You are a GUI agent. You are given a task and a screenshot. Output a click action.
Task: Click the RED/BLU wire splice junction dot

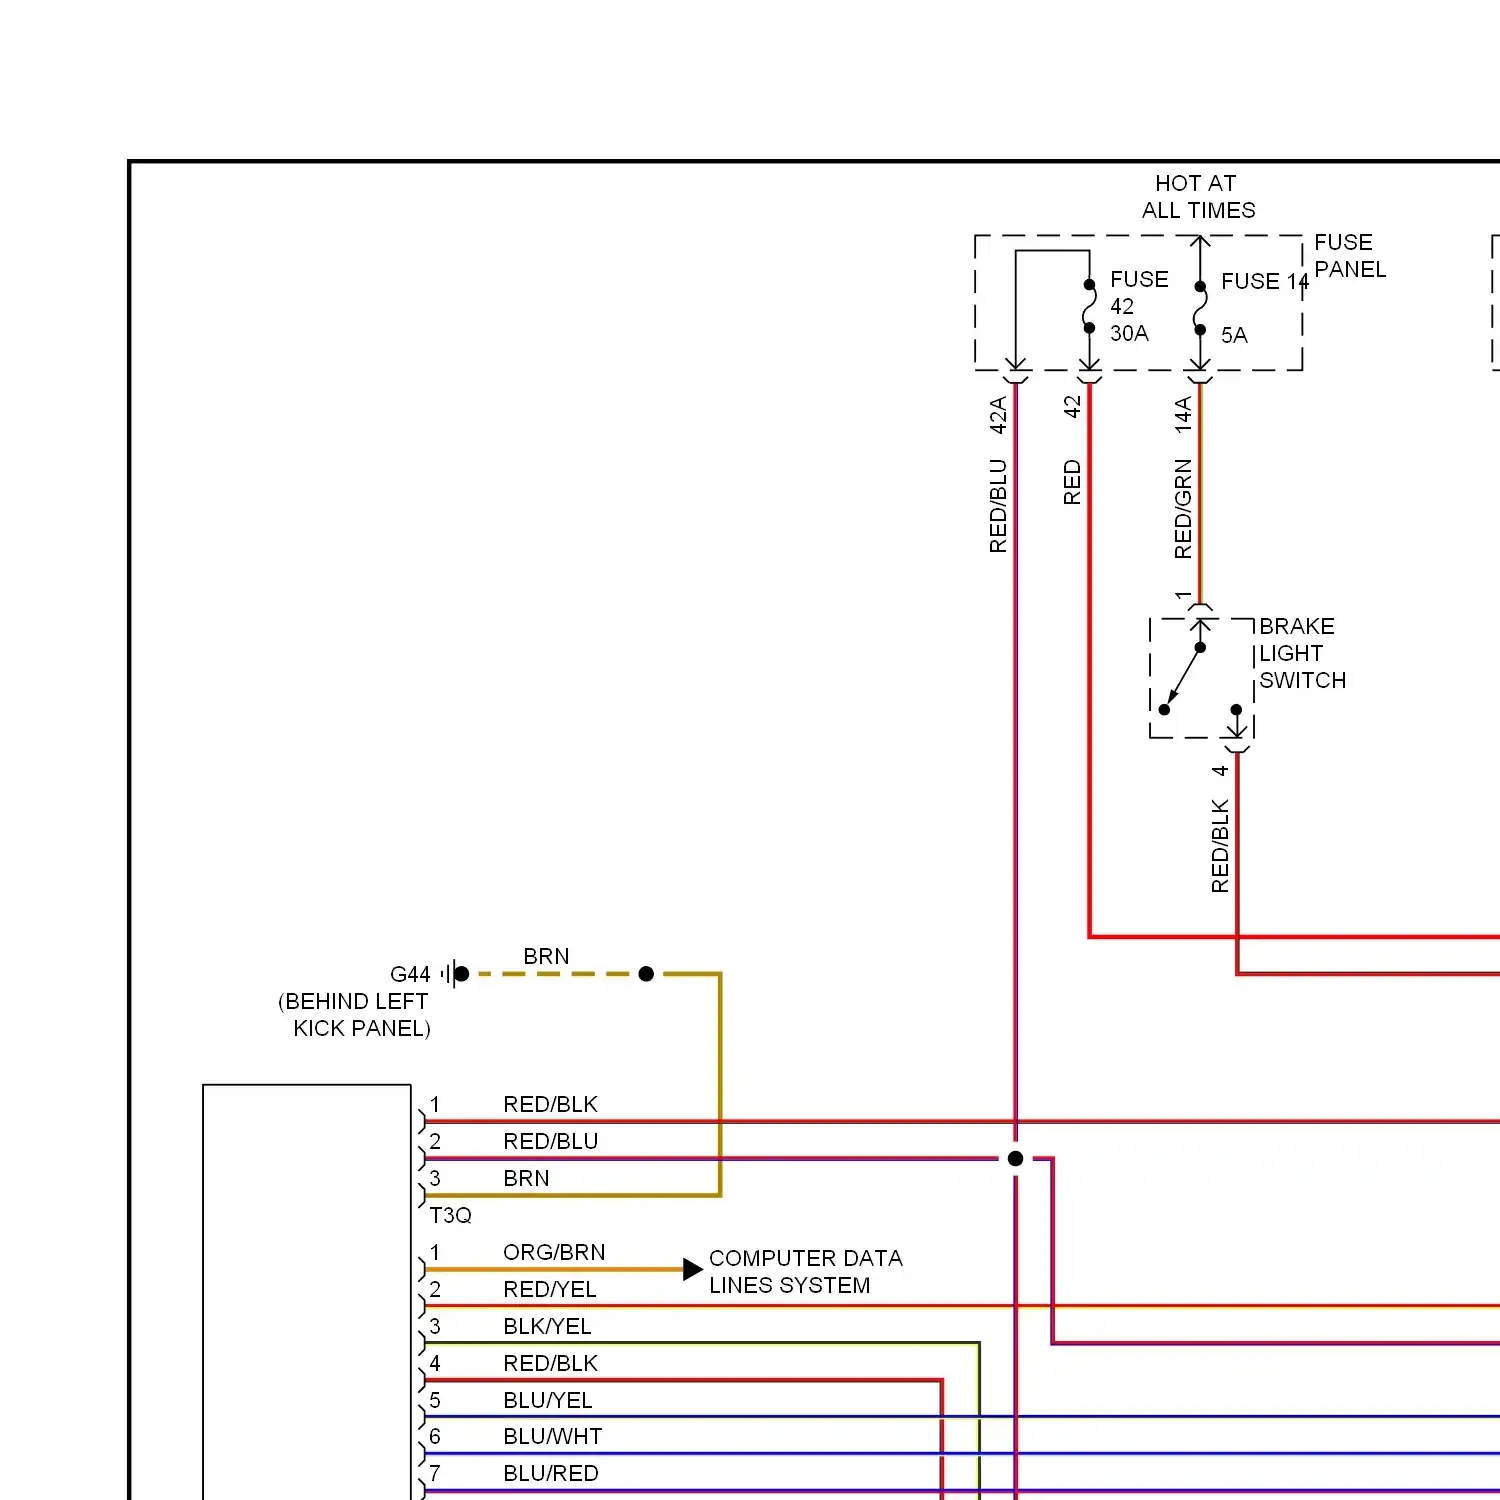pos(1015,1158)
